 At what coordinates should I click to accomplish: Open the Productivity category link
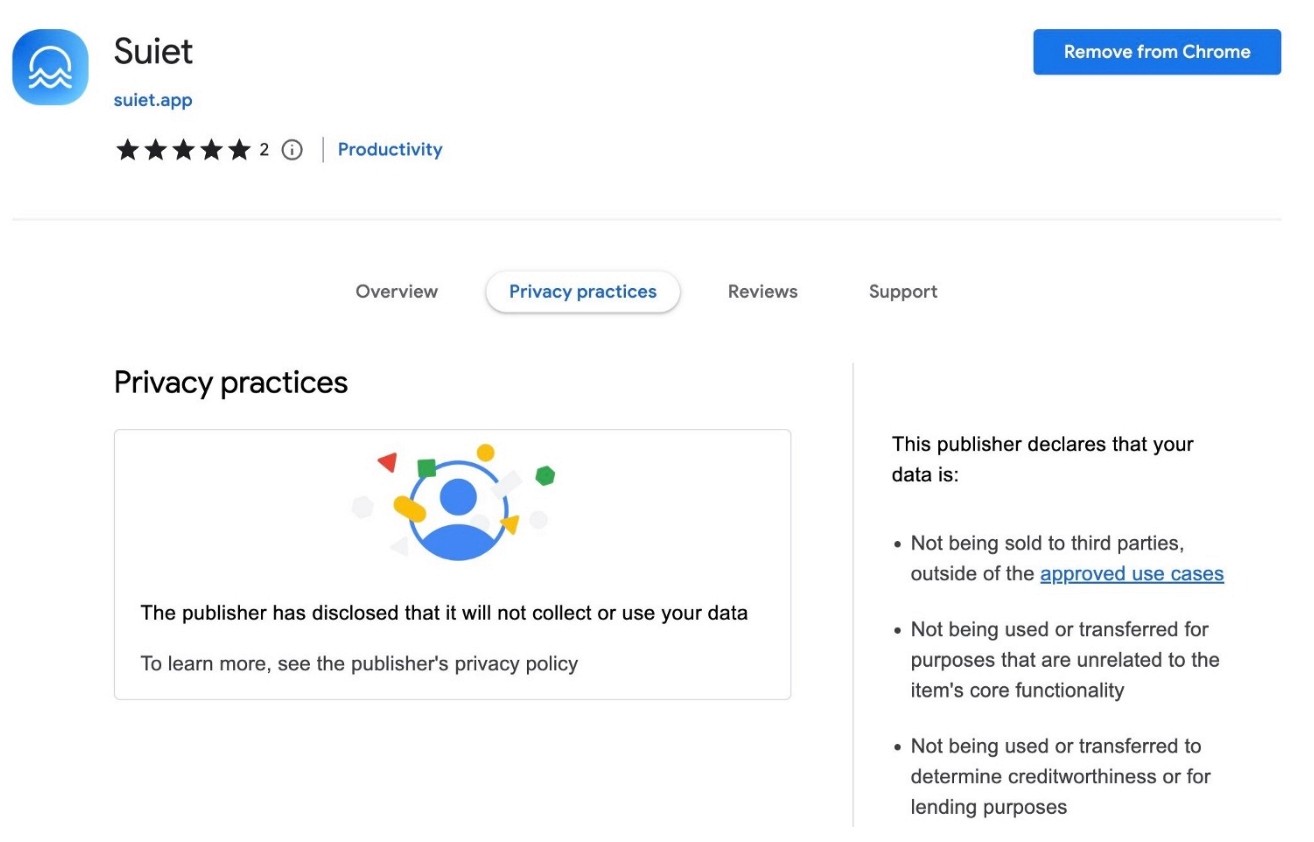coord(390,150)
